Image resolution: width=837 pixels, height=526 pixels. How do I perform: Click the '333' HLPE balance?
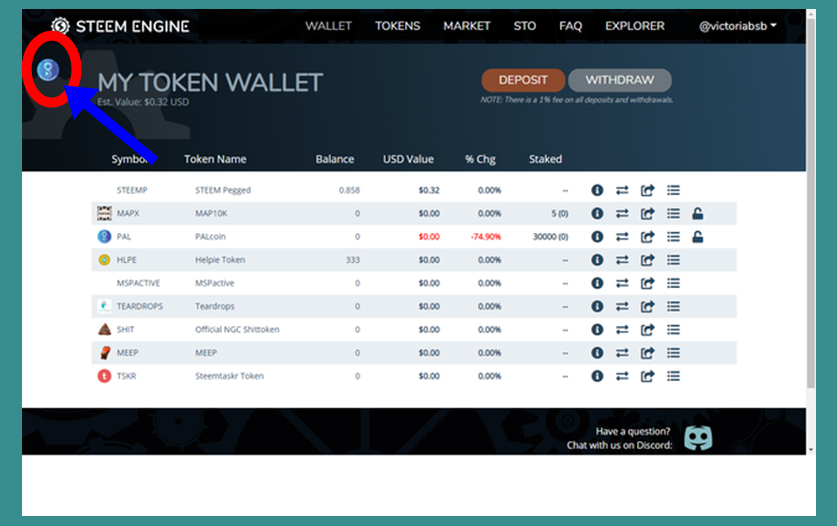tap(353, 260)
